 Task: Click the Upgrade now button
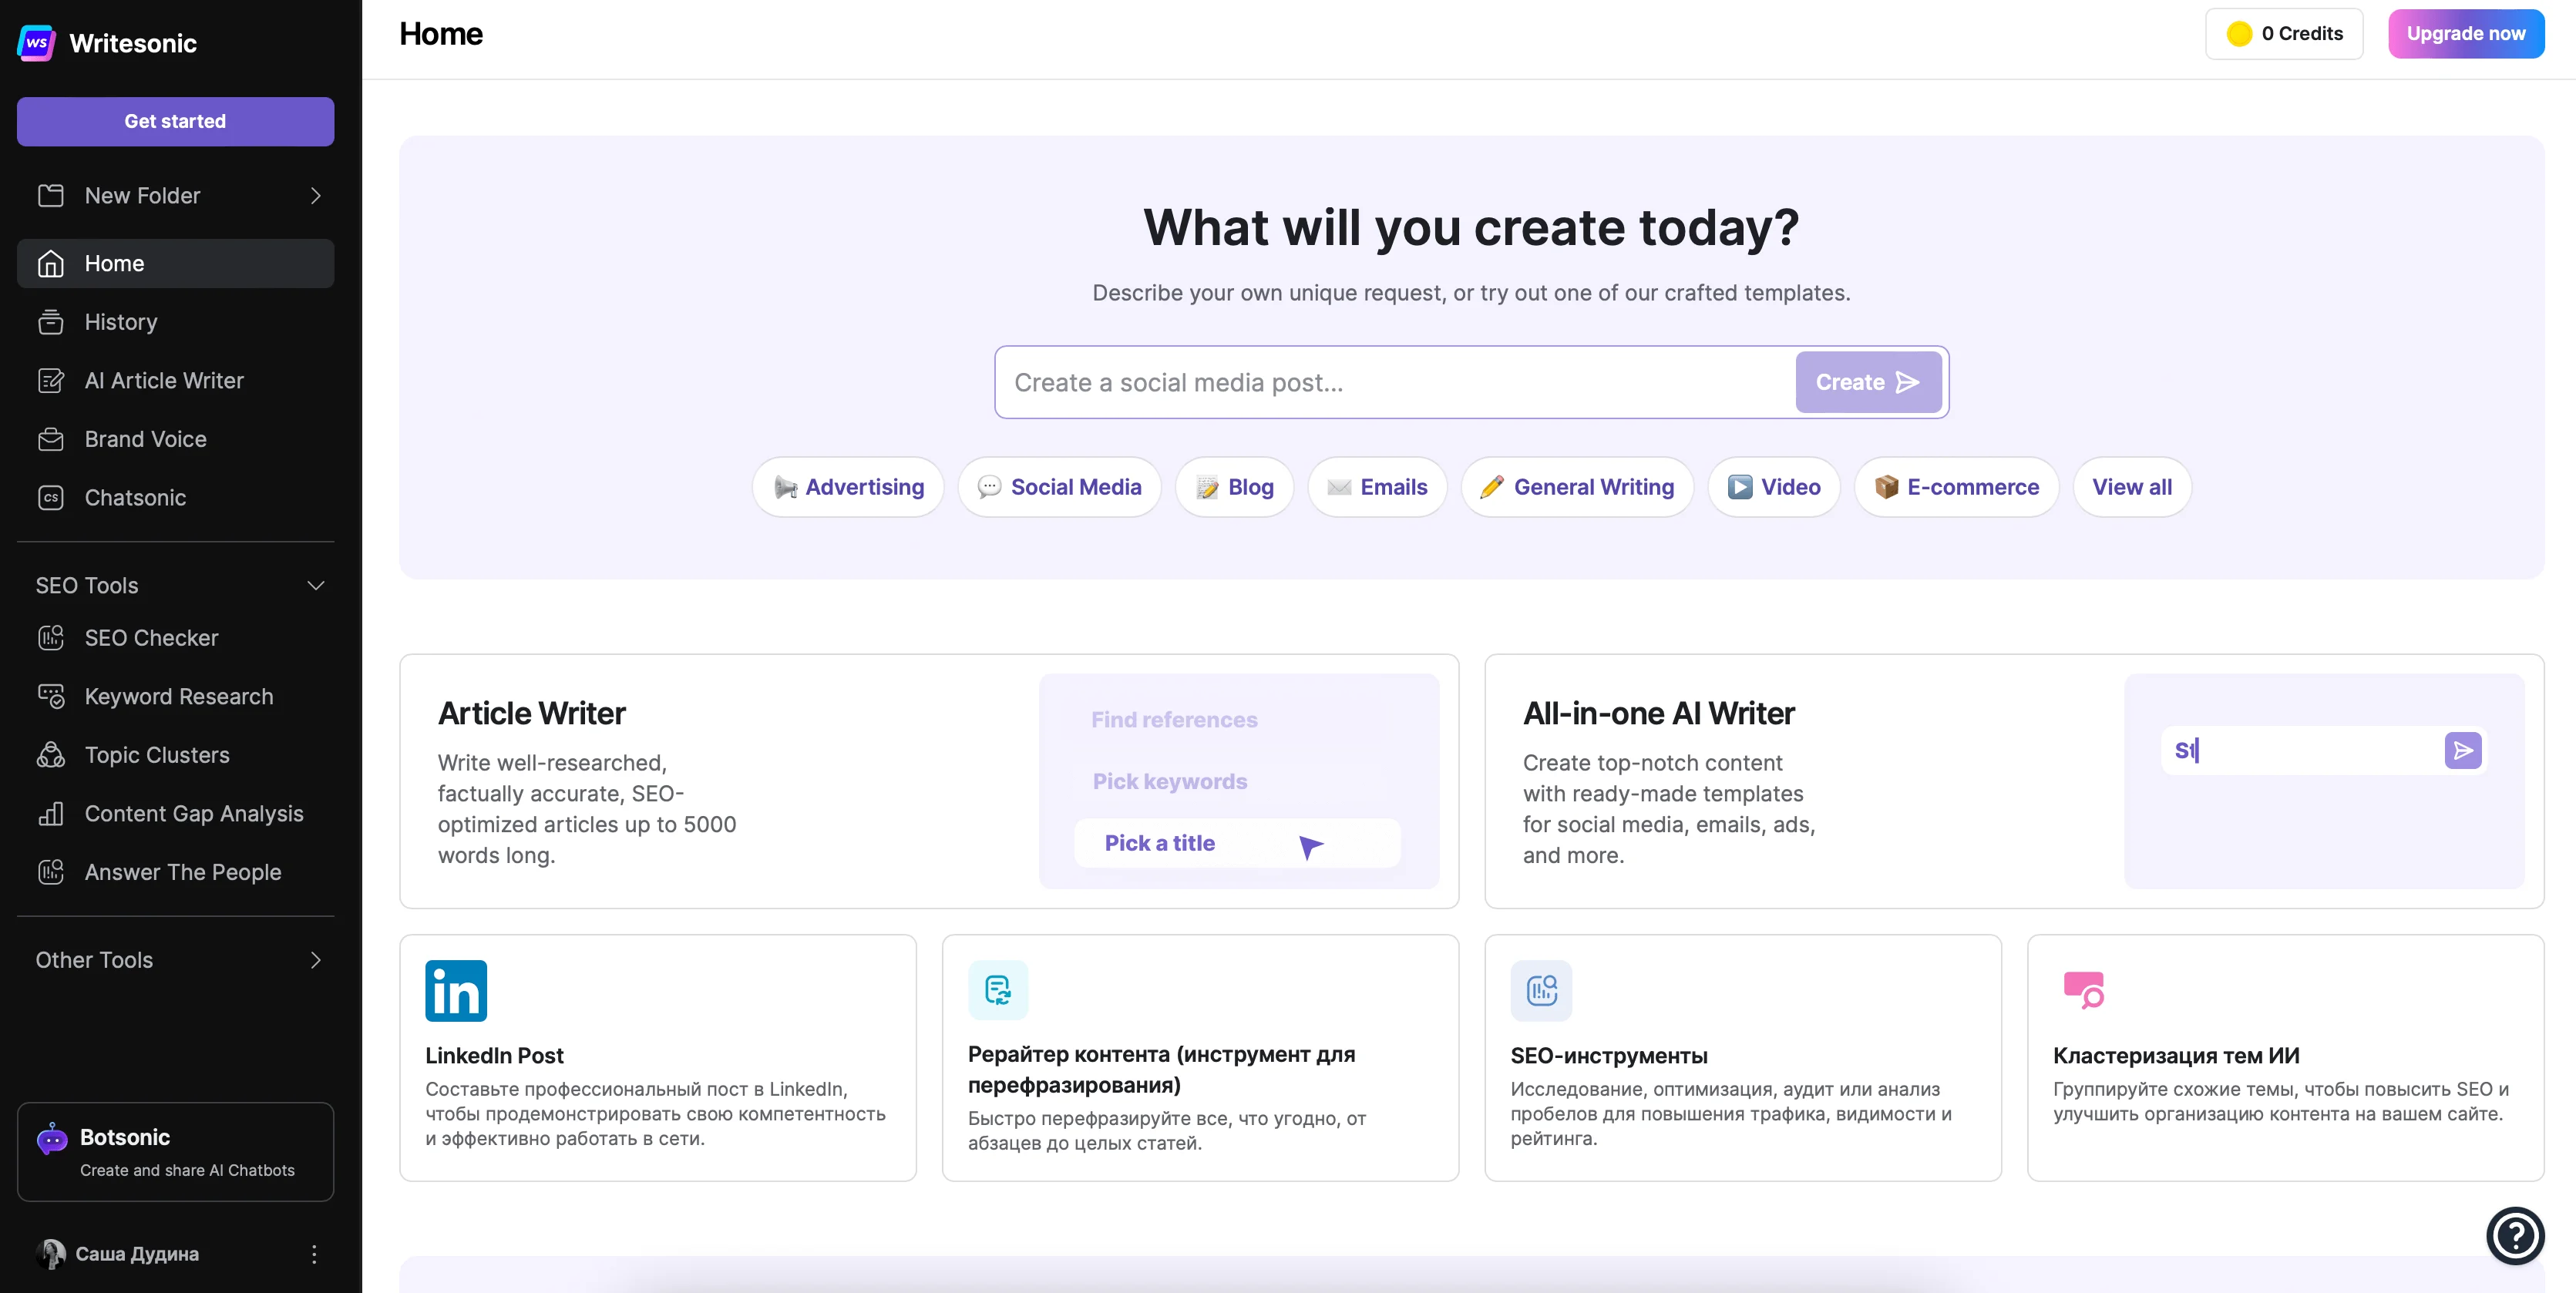click(2465, 34)
